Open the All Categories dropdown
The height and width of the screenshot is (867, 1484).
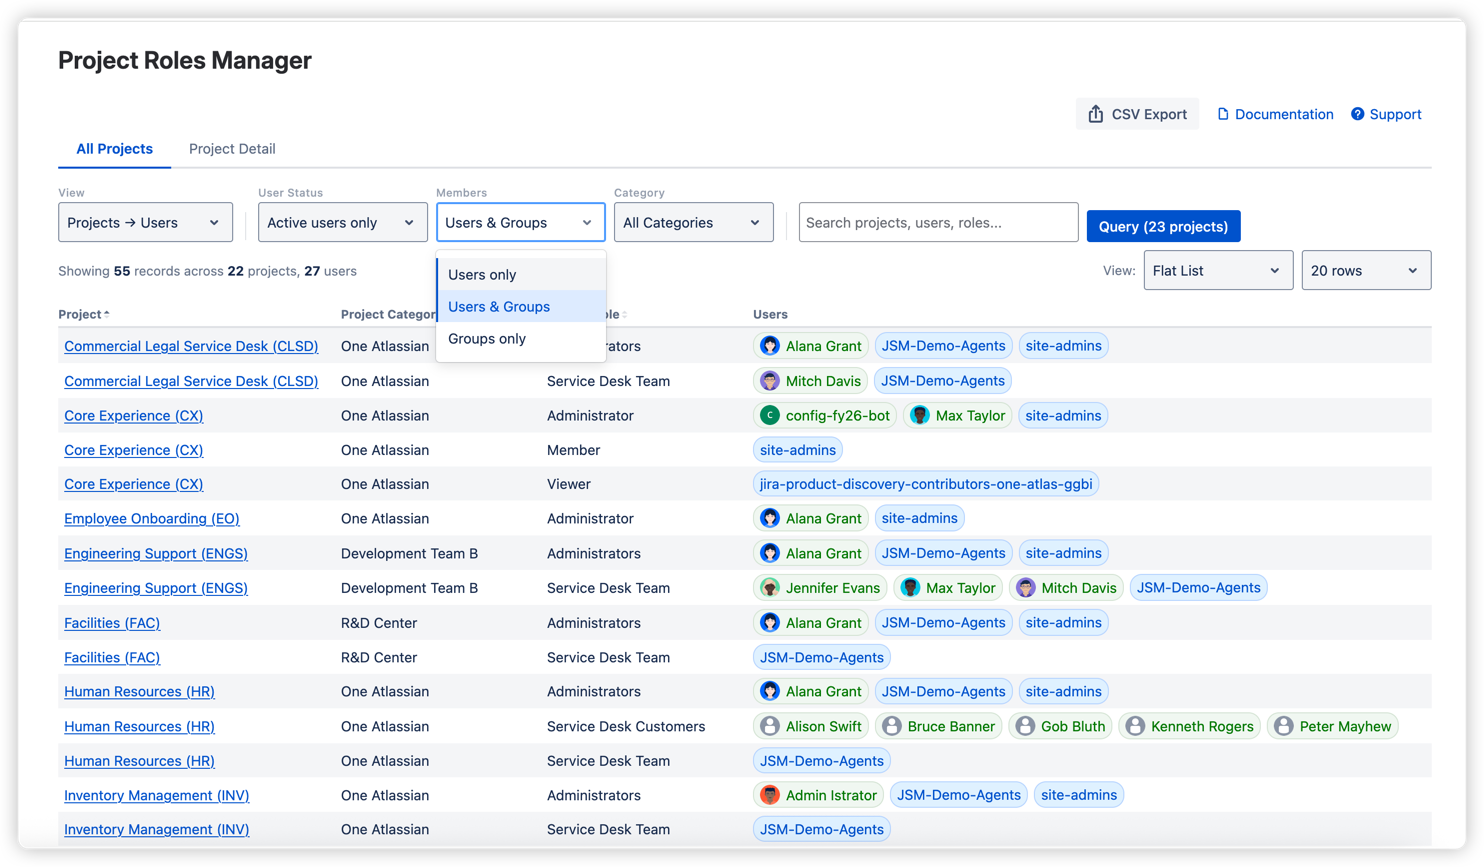693,222
